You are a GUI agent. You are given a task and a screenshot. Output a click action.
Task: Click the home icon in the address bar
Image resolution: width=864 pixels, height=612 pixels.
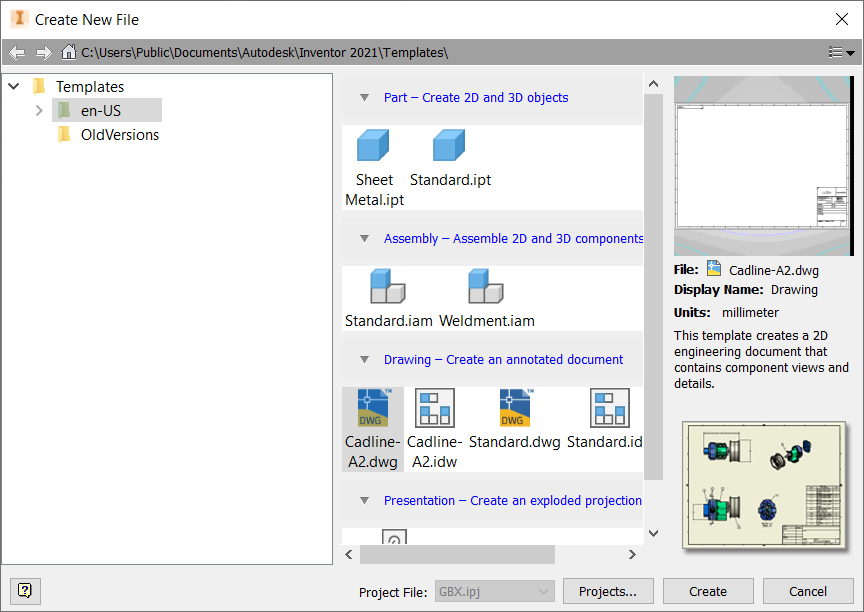(x=68, y=52)
